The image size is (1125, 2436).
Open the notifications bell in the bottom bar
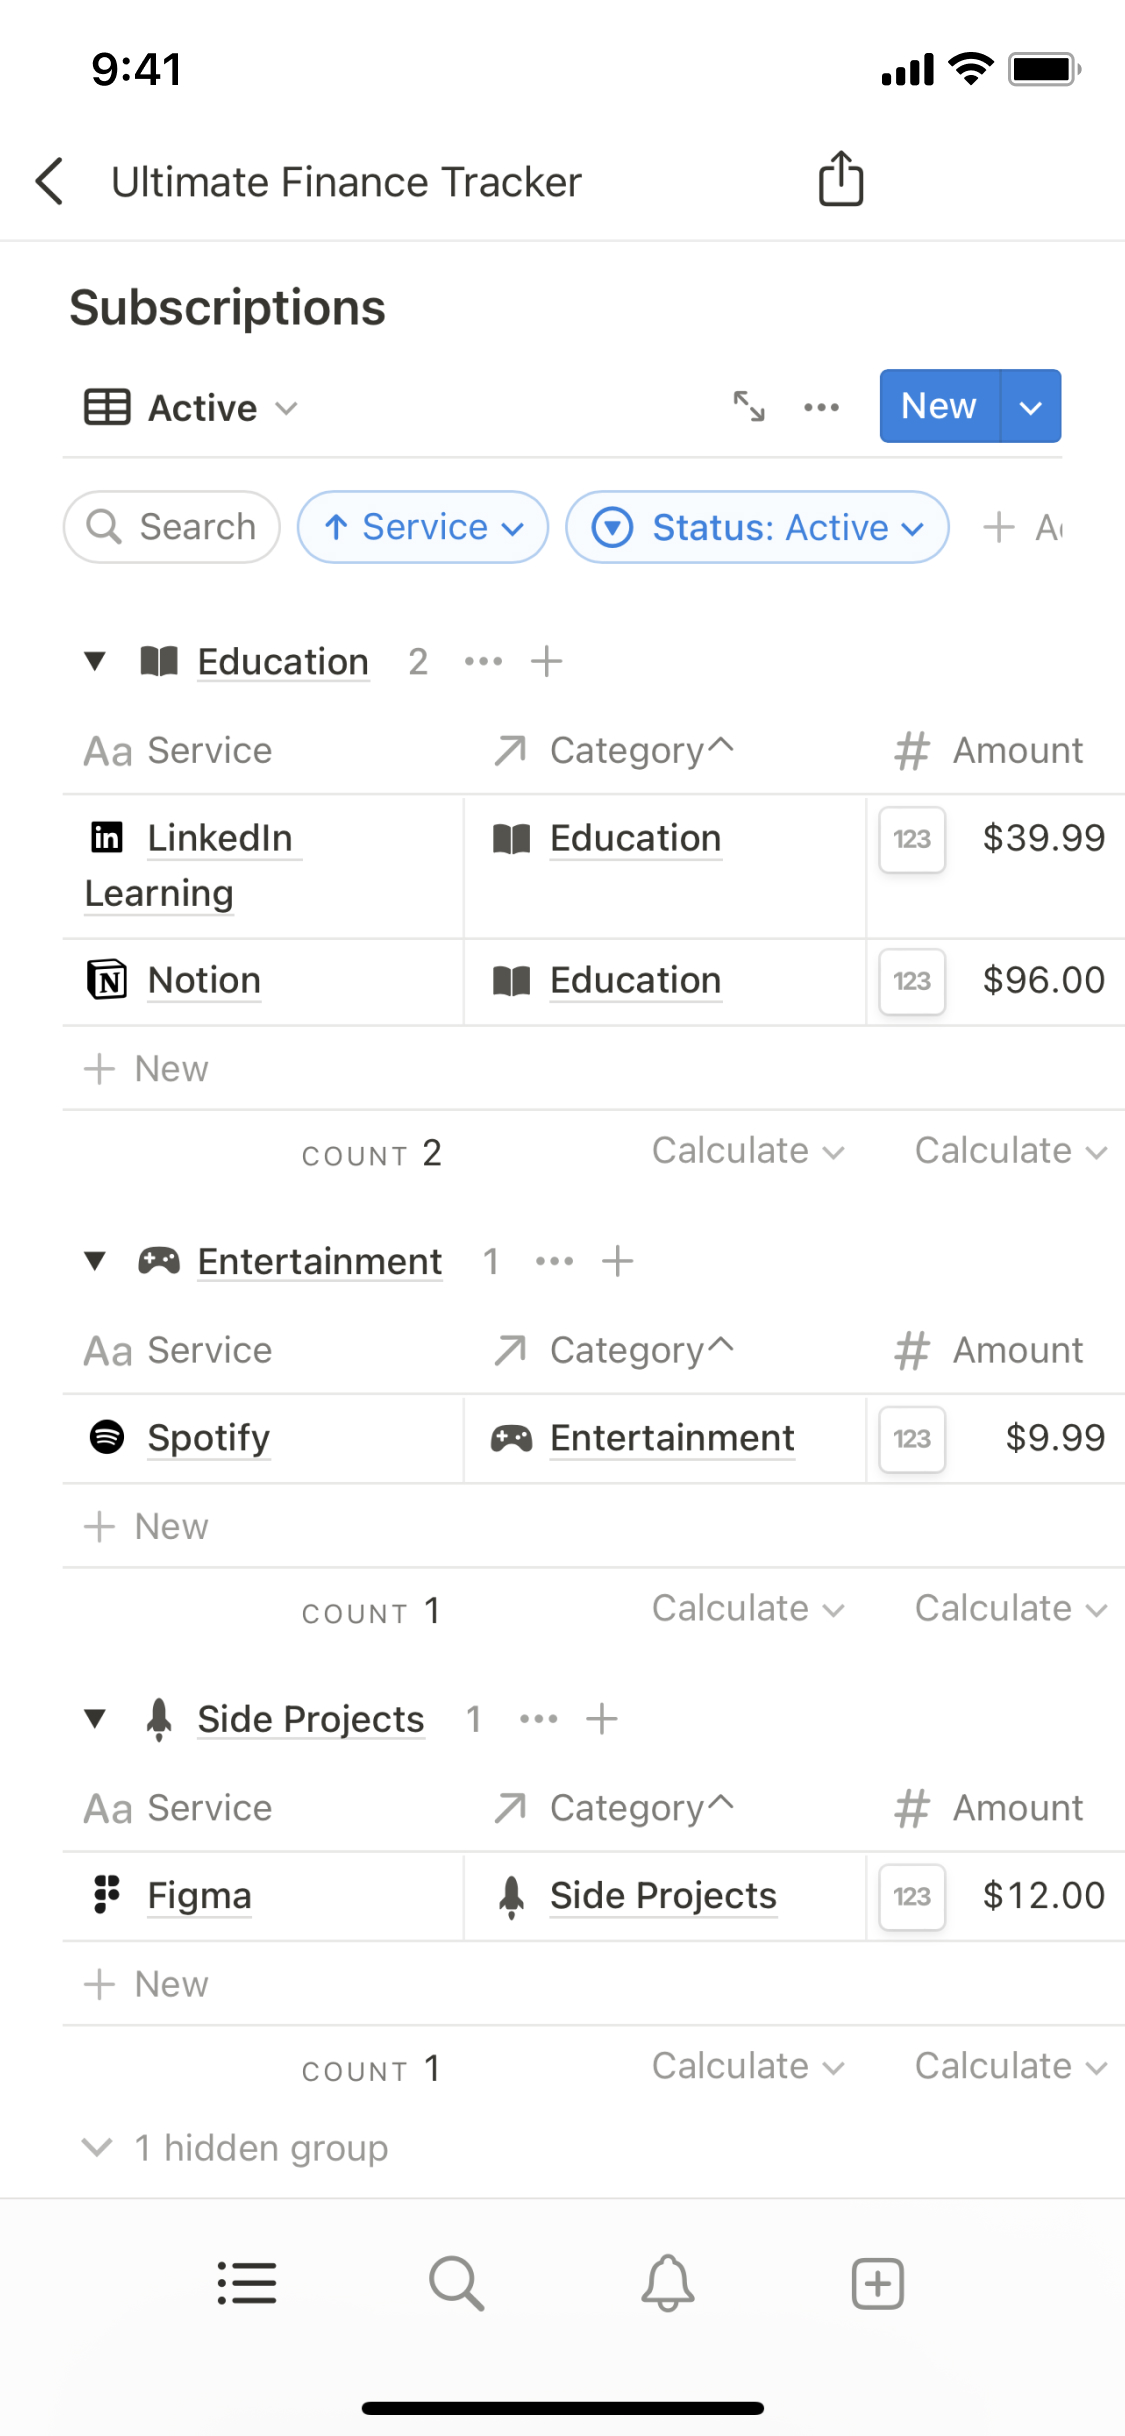point(667,2283)
